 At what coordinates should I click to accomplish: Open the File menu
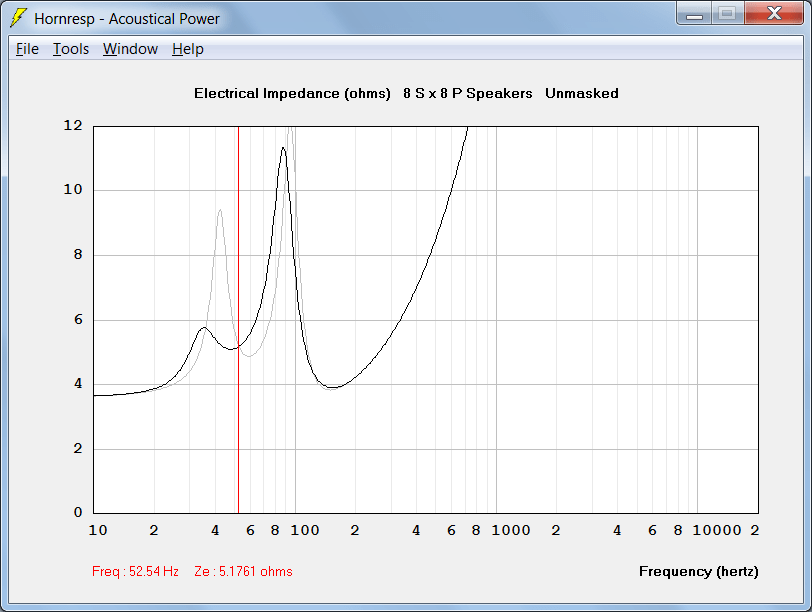27,49
